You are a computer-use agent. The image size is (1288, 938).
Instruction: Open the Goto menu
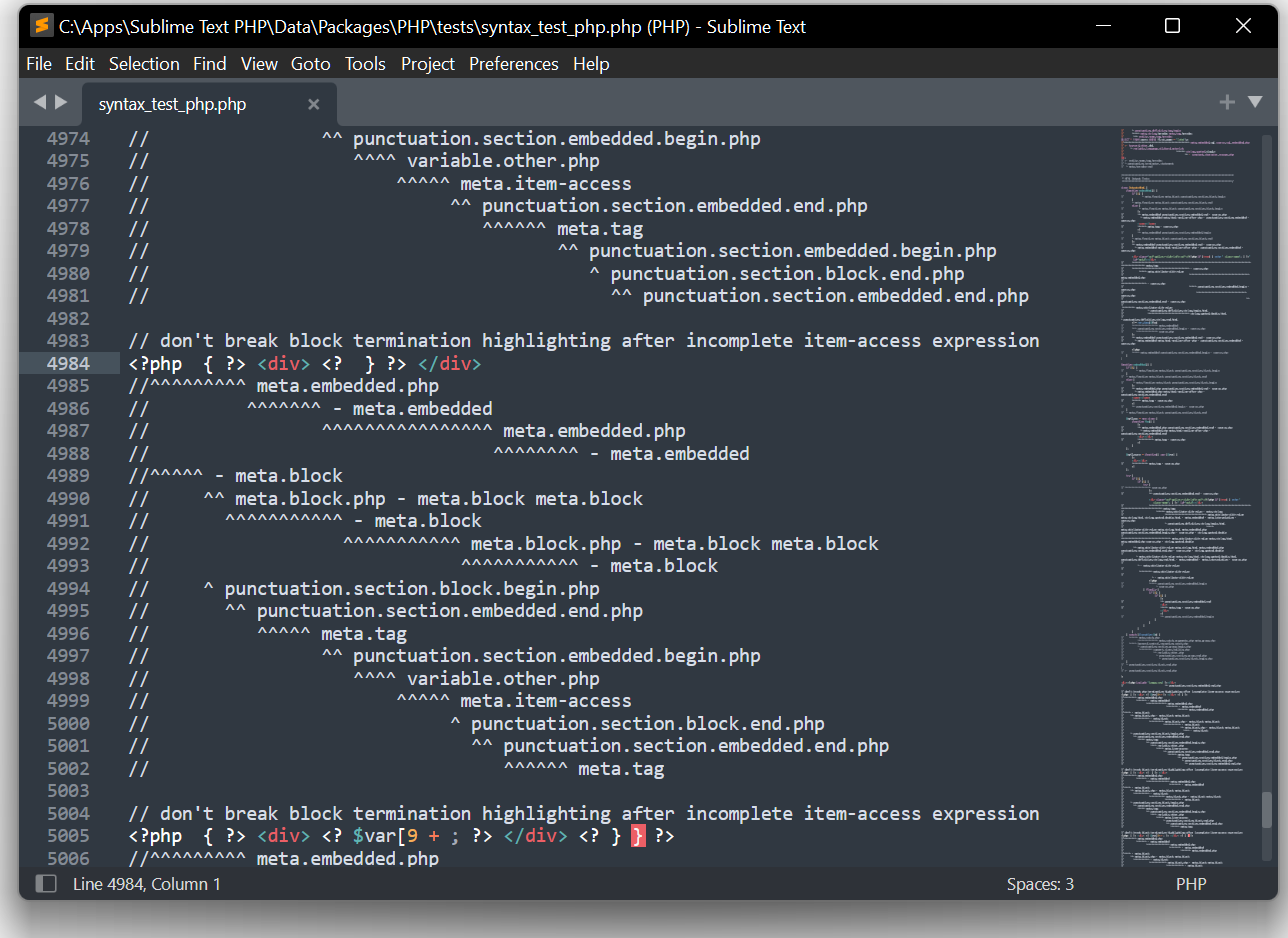310,63
